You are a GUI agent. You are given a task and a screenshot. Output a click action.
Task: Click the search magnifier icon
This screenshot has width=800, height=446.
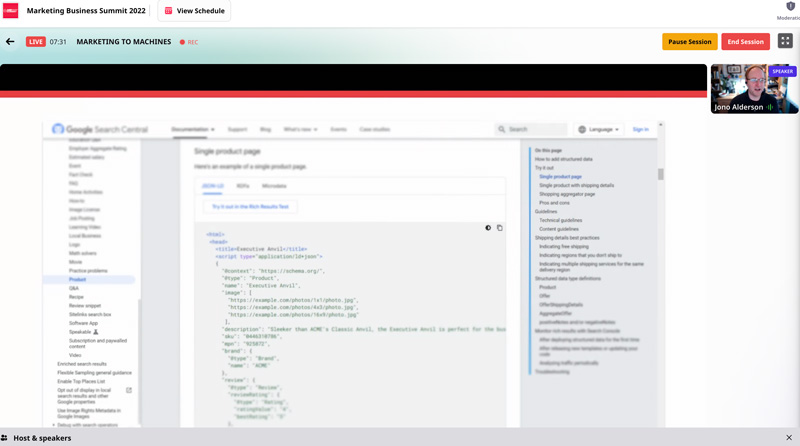[502, 130]
